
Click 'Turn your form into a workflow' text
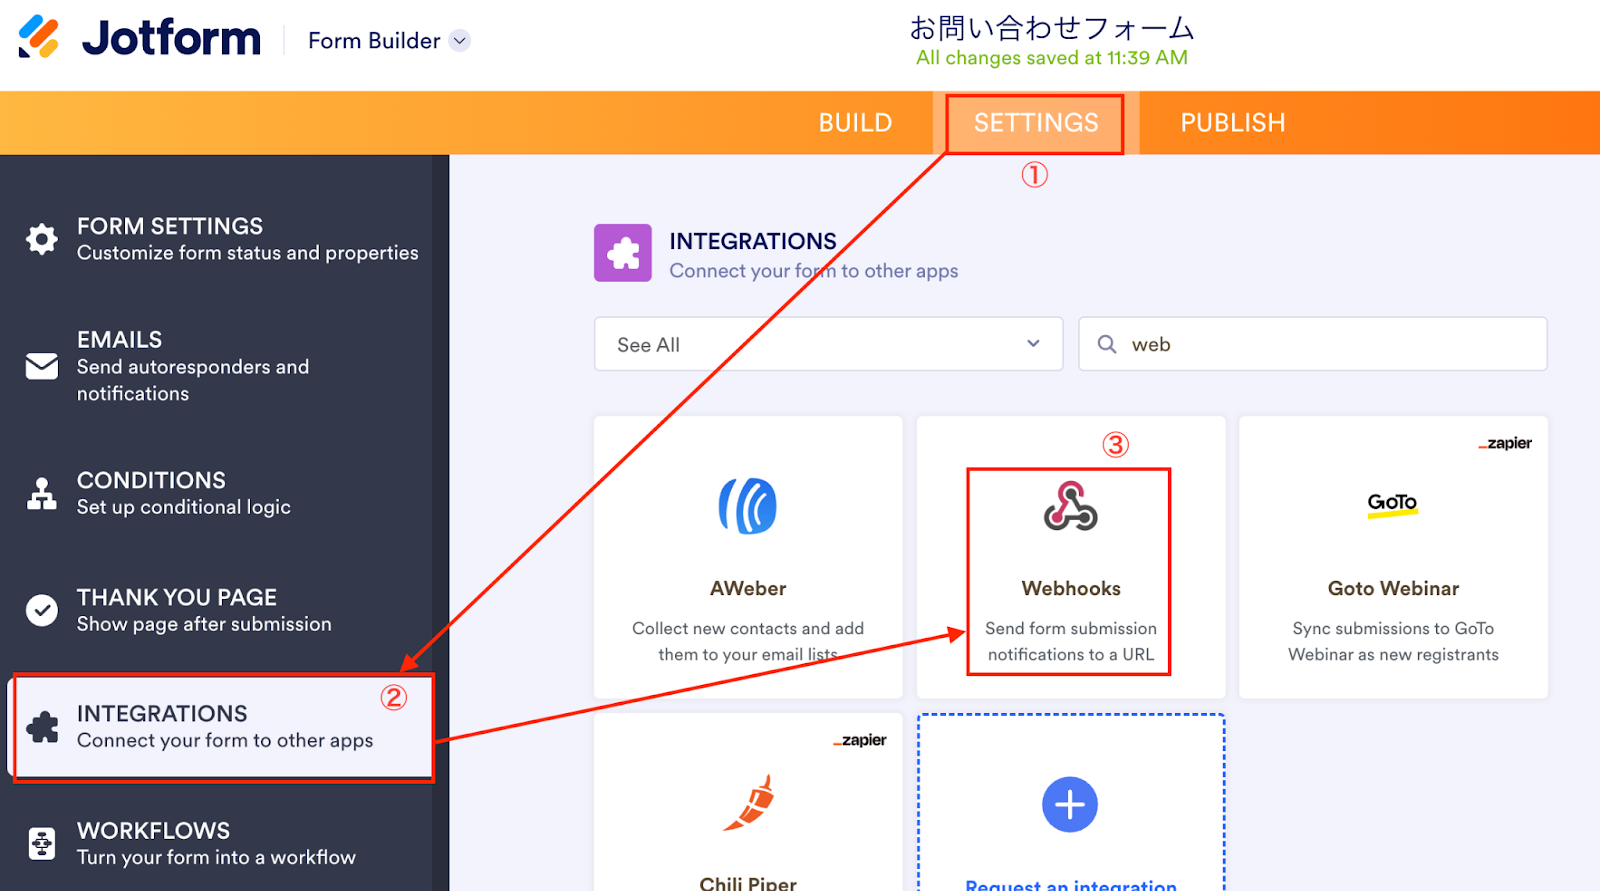click(x=216, y=857)
